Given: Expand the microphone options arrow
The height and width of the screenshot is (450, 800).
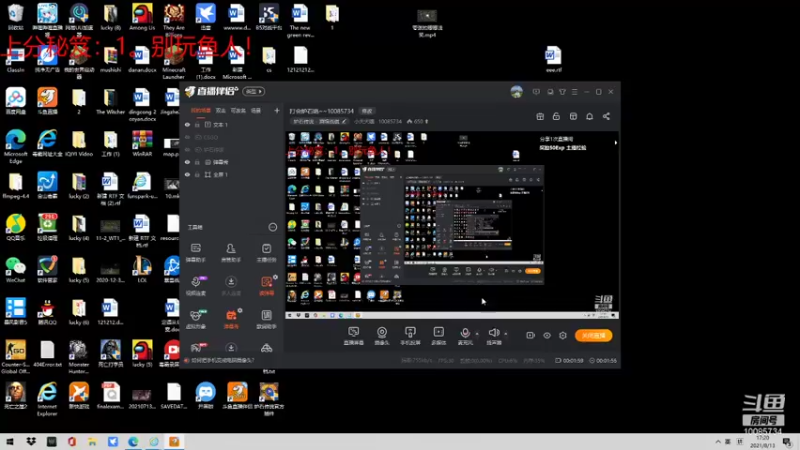Looking at the screenshot, I should tap(477, 334).
